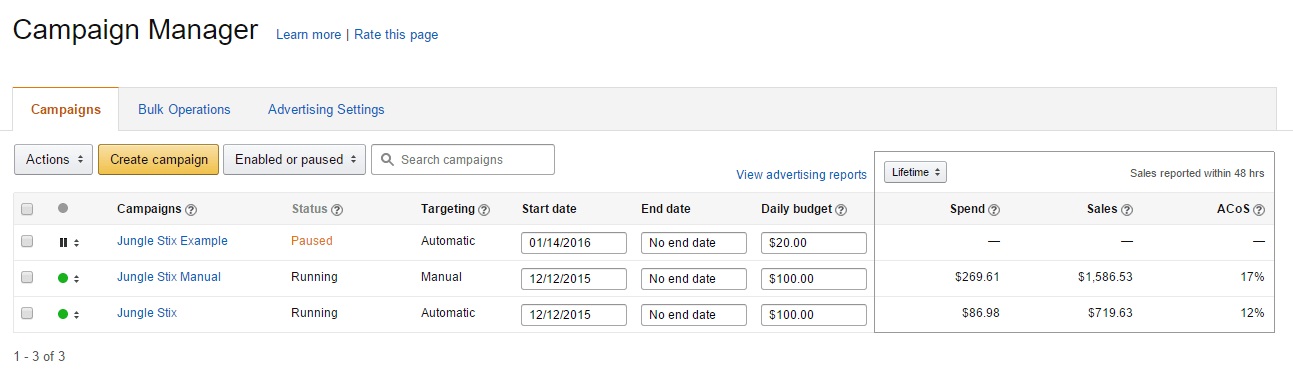Click Manual targeting text for Jungle Stix Manual
This screenshot has width=1293, height=370.
442,277
